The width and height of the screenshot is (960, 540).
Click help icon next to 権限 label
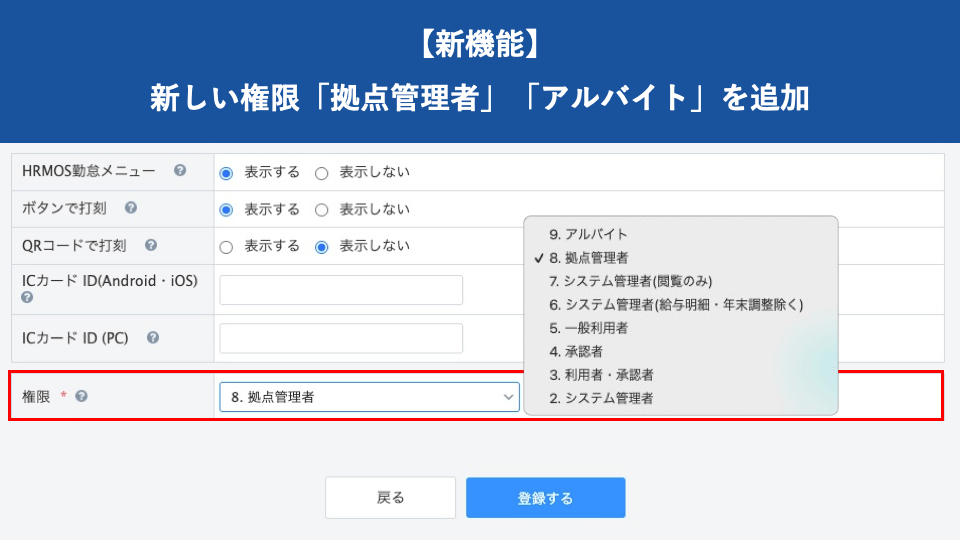tap(81, 396)
